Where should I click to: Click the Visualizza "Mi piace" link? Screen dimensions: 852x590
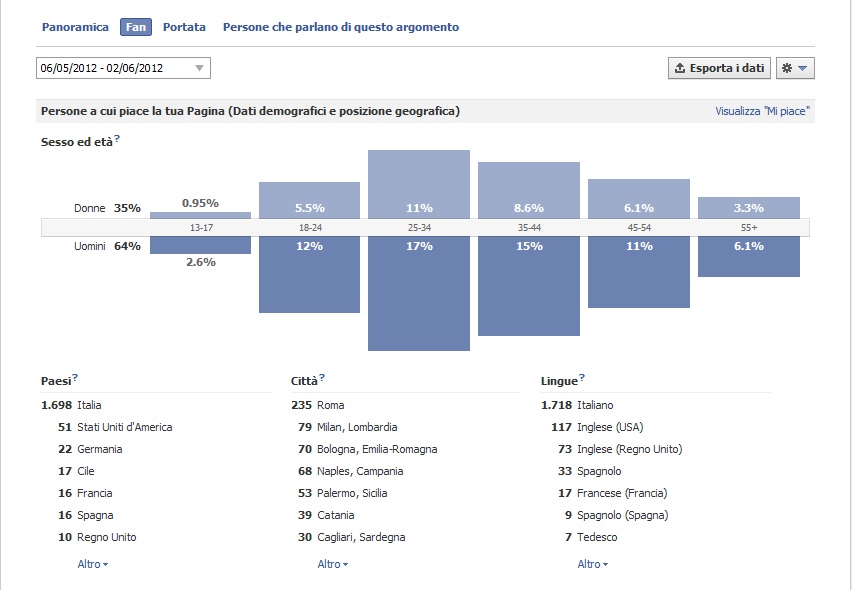click(762, 111)
